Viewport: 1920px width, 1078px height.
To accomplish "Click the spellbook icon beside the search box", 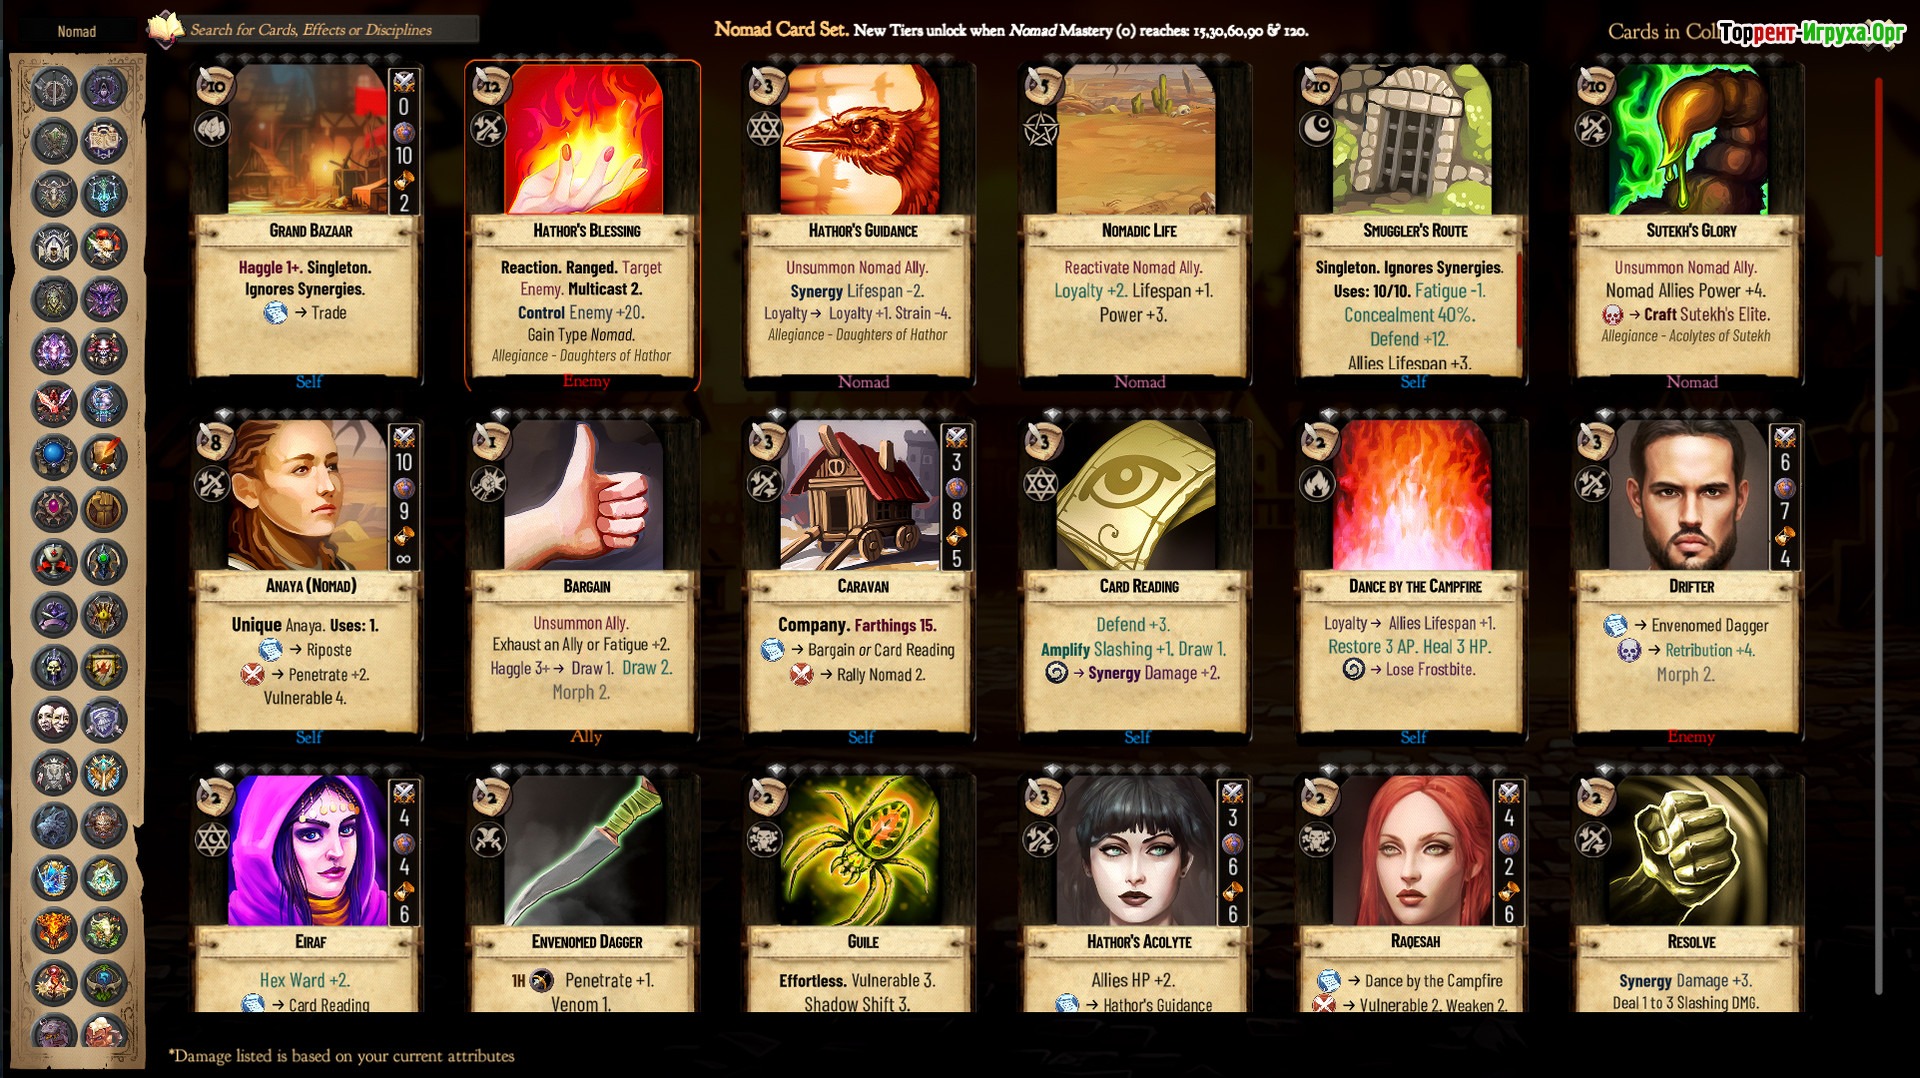I will (x=165, y=28).
